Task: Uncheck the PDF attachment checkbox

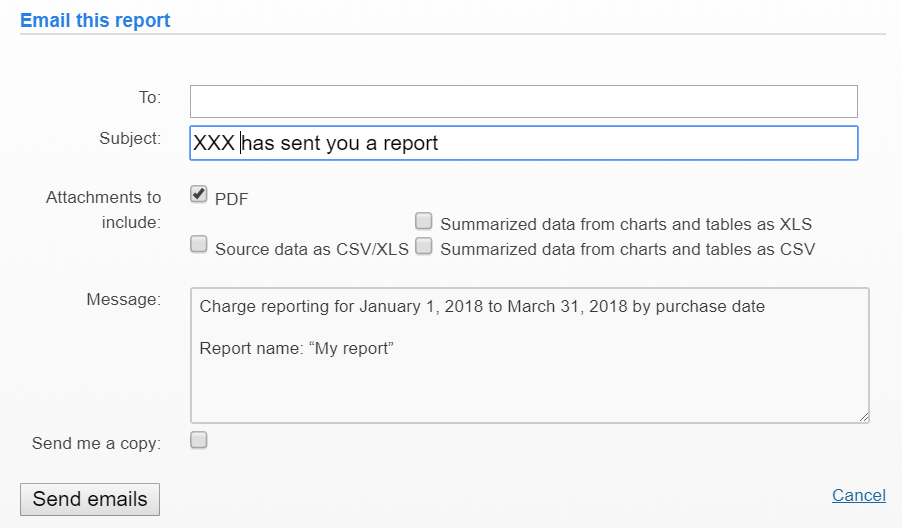Action: click(199, 194)
